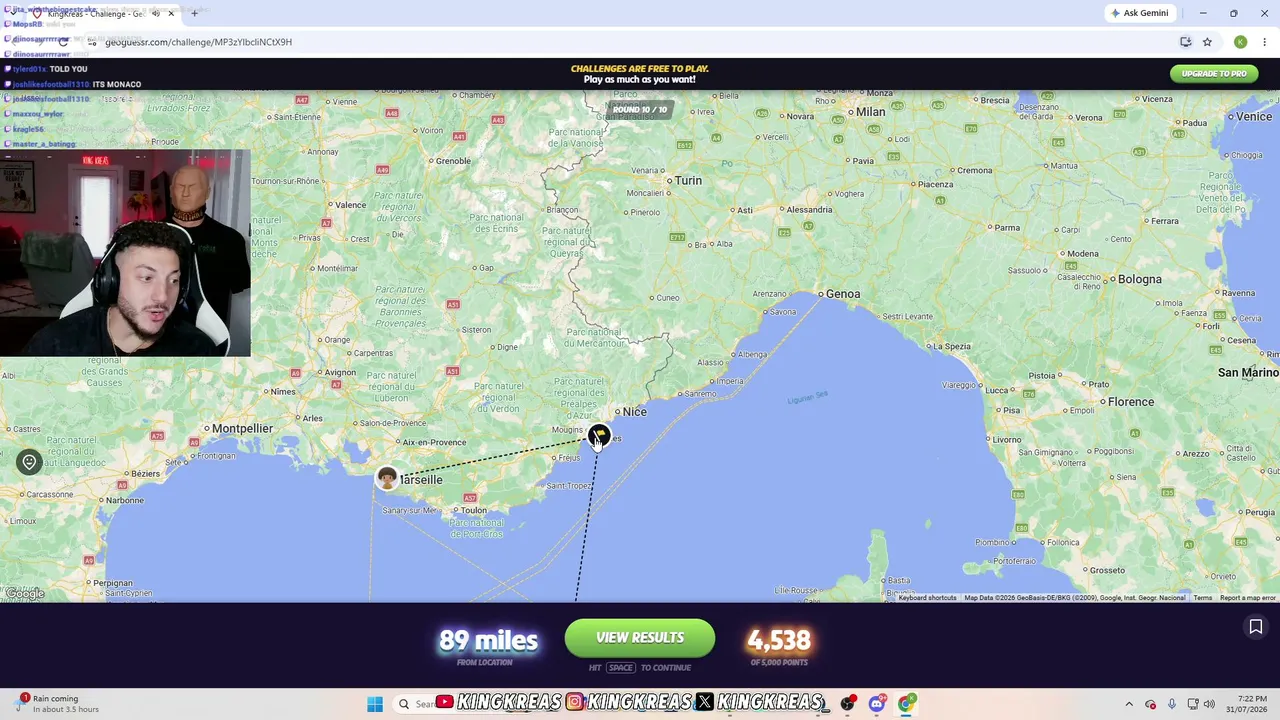Close the KingKreas Challenge browser tab

pos(171,14)
